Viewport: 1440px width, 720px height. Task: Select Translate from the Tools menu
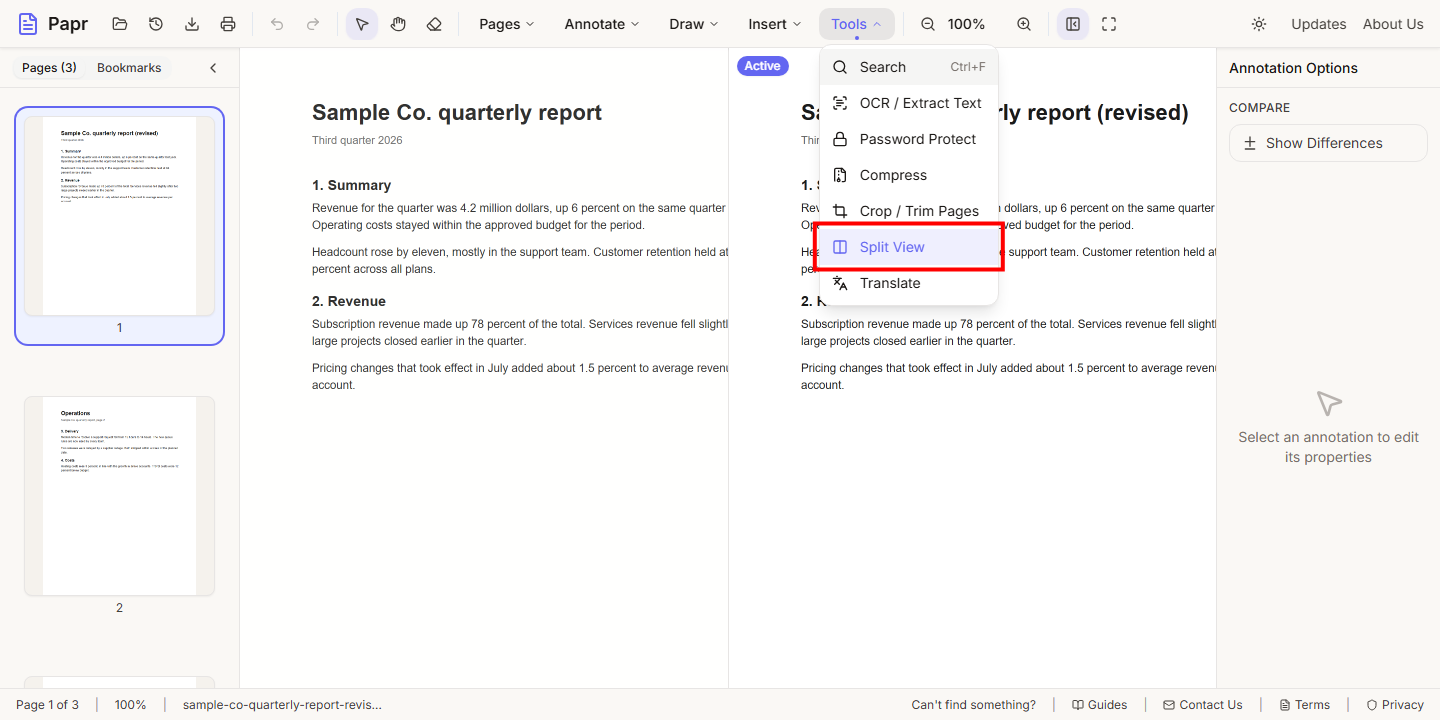point(909,283)
